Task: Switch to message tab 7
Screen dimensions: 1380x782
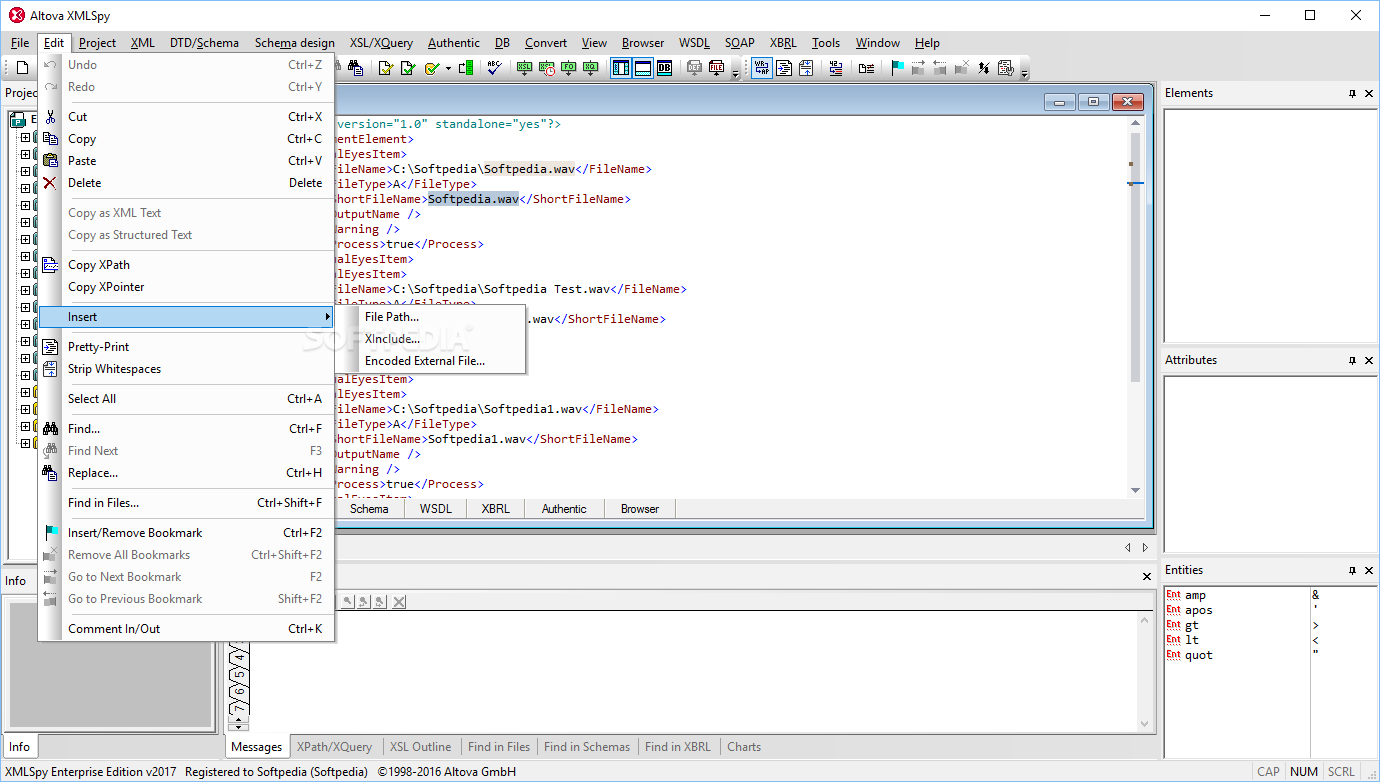Action: point(238,708)
